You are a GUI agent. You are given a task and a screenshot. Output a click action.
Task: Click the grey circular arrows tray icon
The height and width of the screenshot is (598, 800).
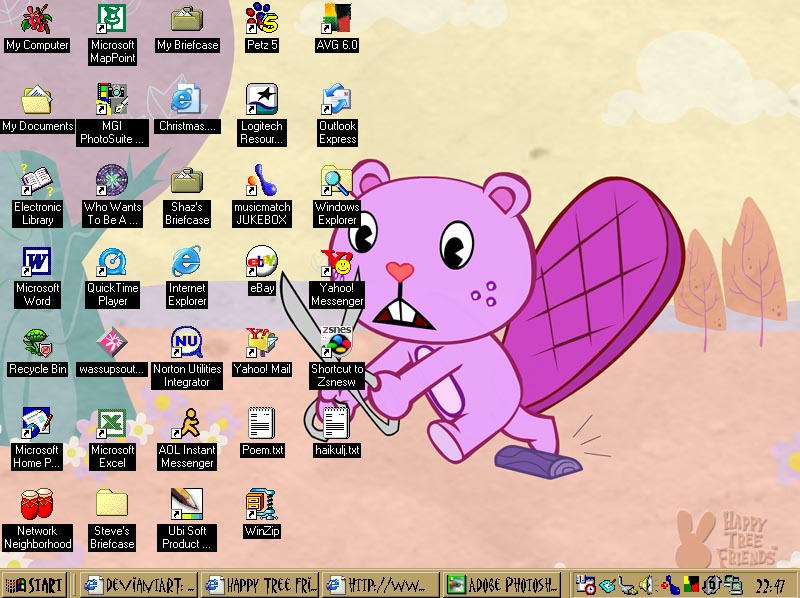(712, 585)
